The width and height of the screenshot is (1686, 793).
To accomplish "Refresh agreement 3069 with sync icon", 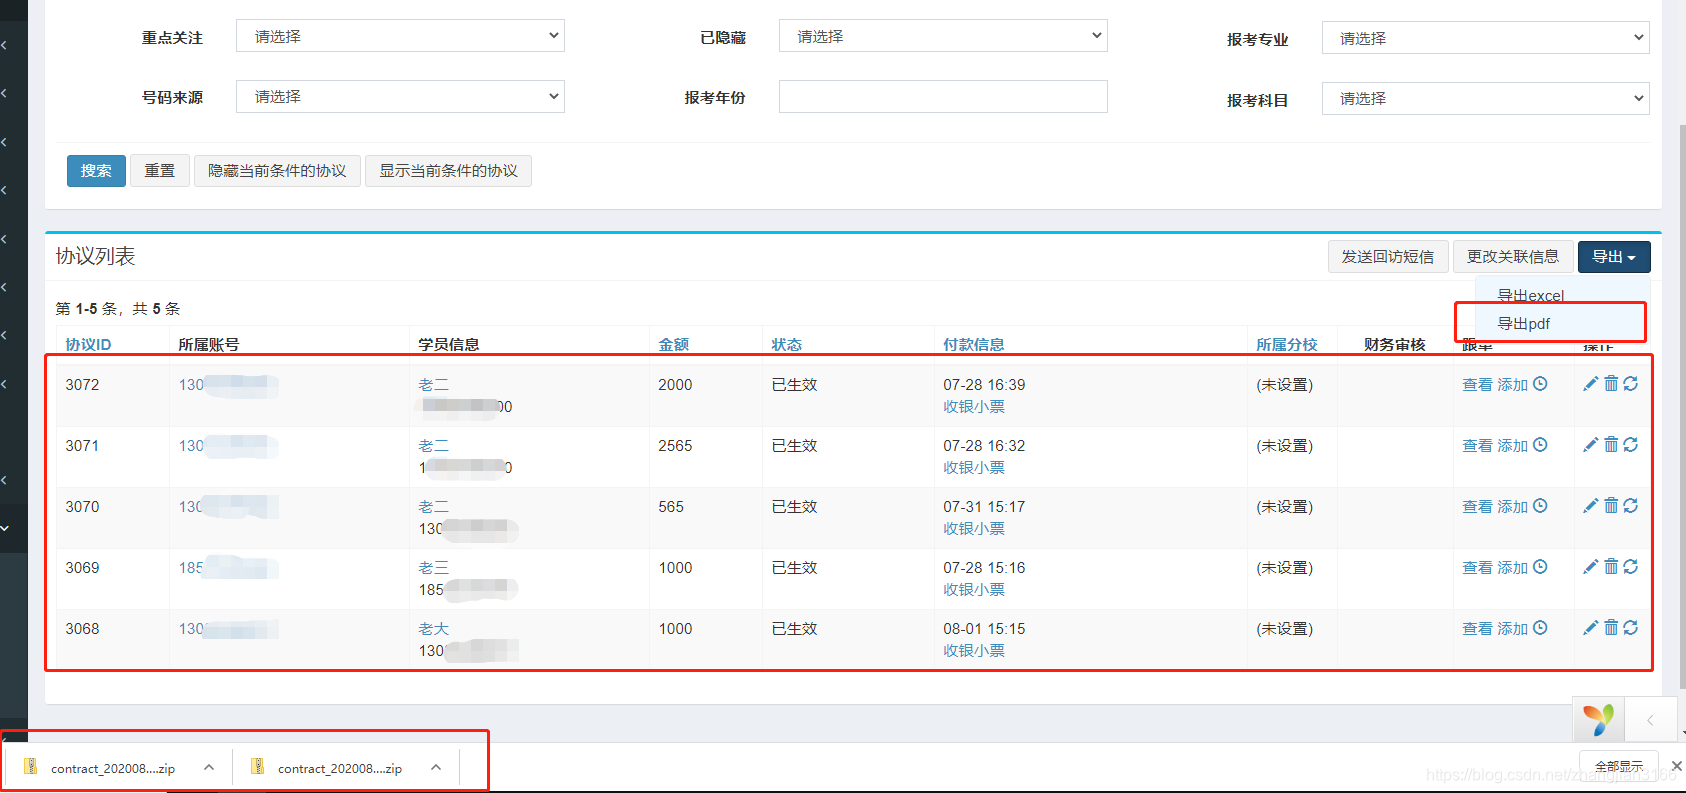I will [1630, 567].
